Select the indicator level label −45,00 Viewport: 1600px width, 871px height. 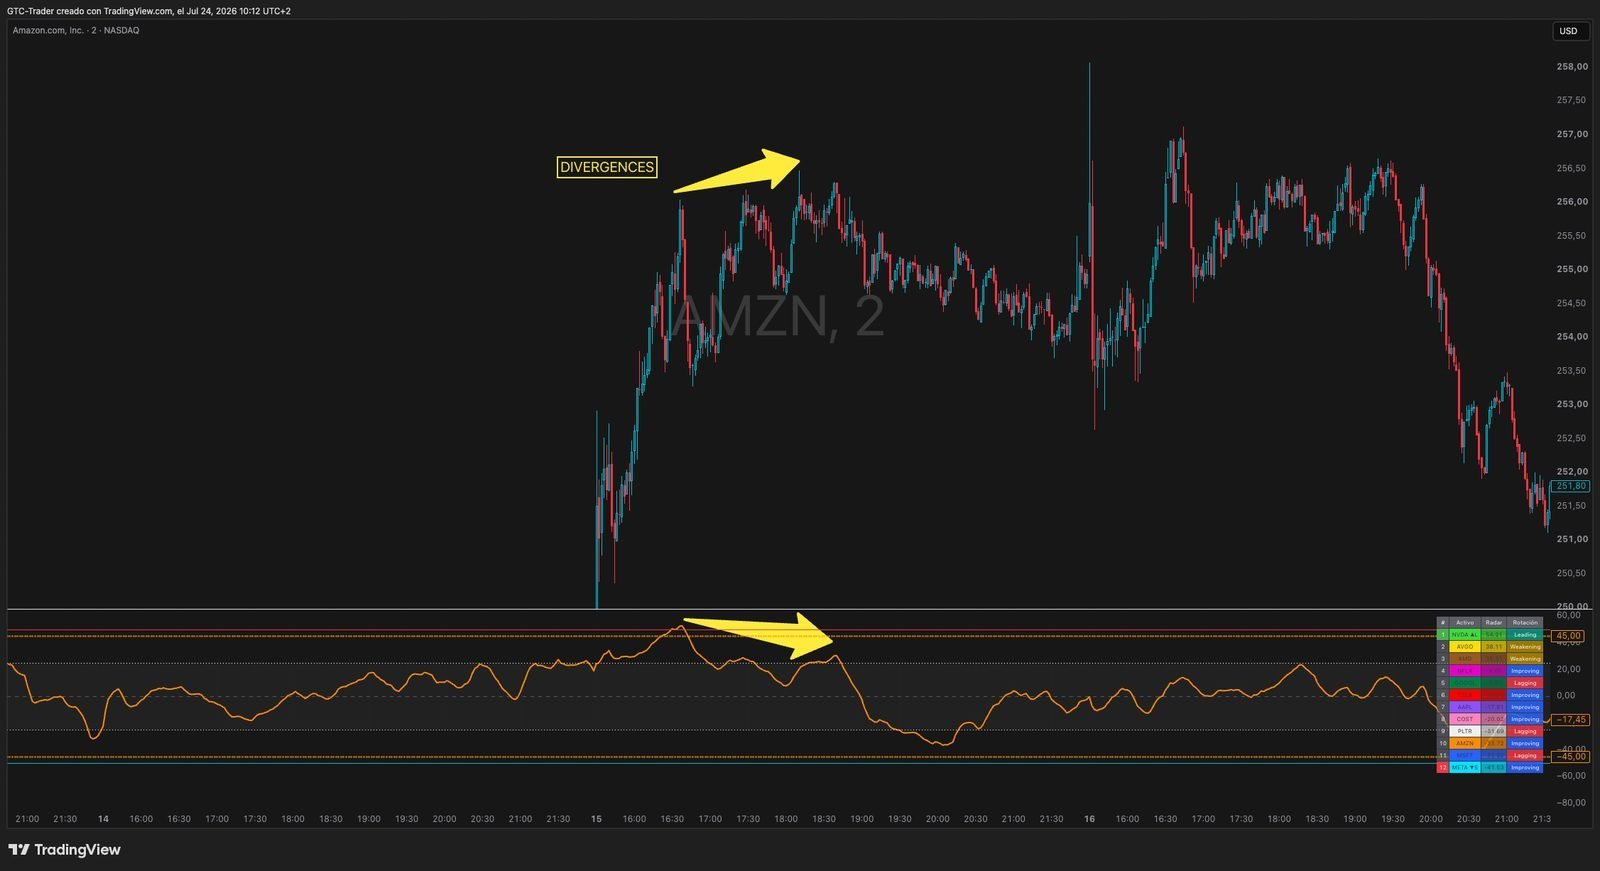click(x=1570, y=757)
